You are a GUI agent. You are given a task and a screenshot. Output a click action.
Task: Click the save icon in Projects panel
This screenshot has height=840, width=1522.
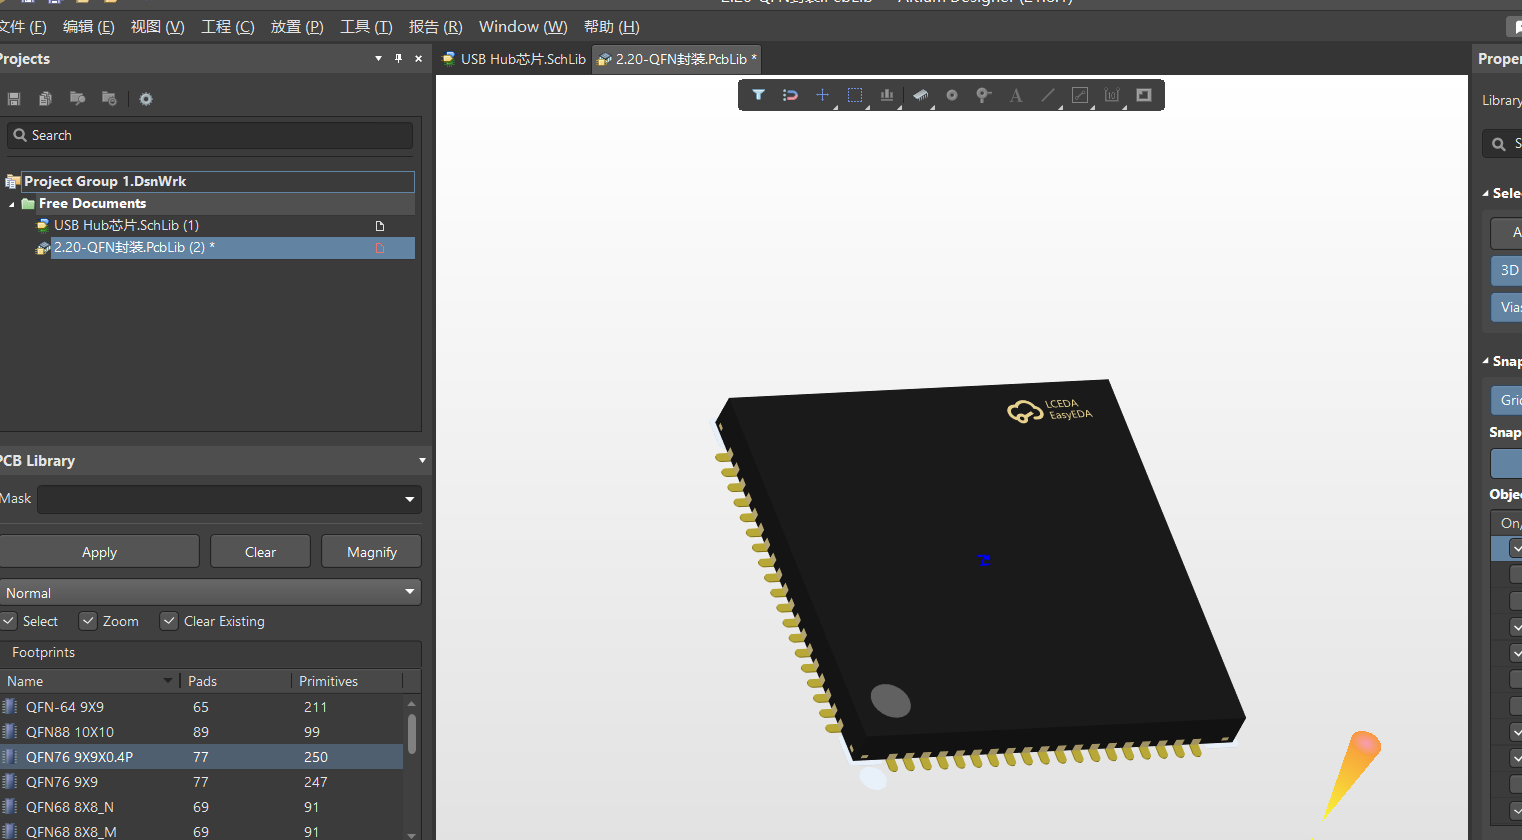coord(14,99)
